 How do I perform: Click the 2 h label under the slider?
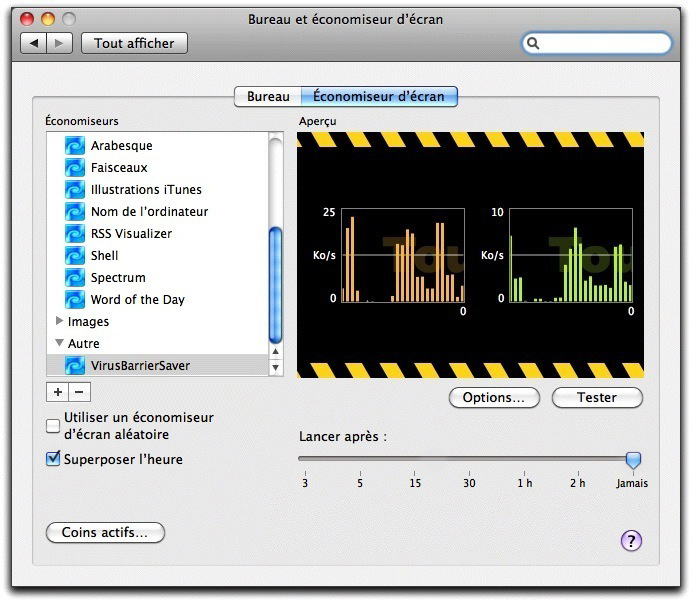click(577, 483)
